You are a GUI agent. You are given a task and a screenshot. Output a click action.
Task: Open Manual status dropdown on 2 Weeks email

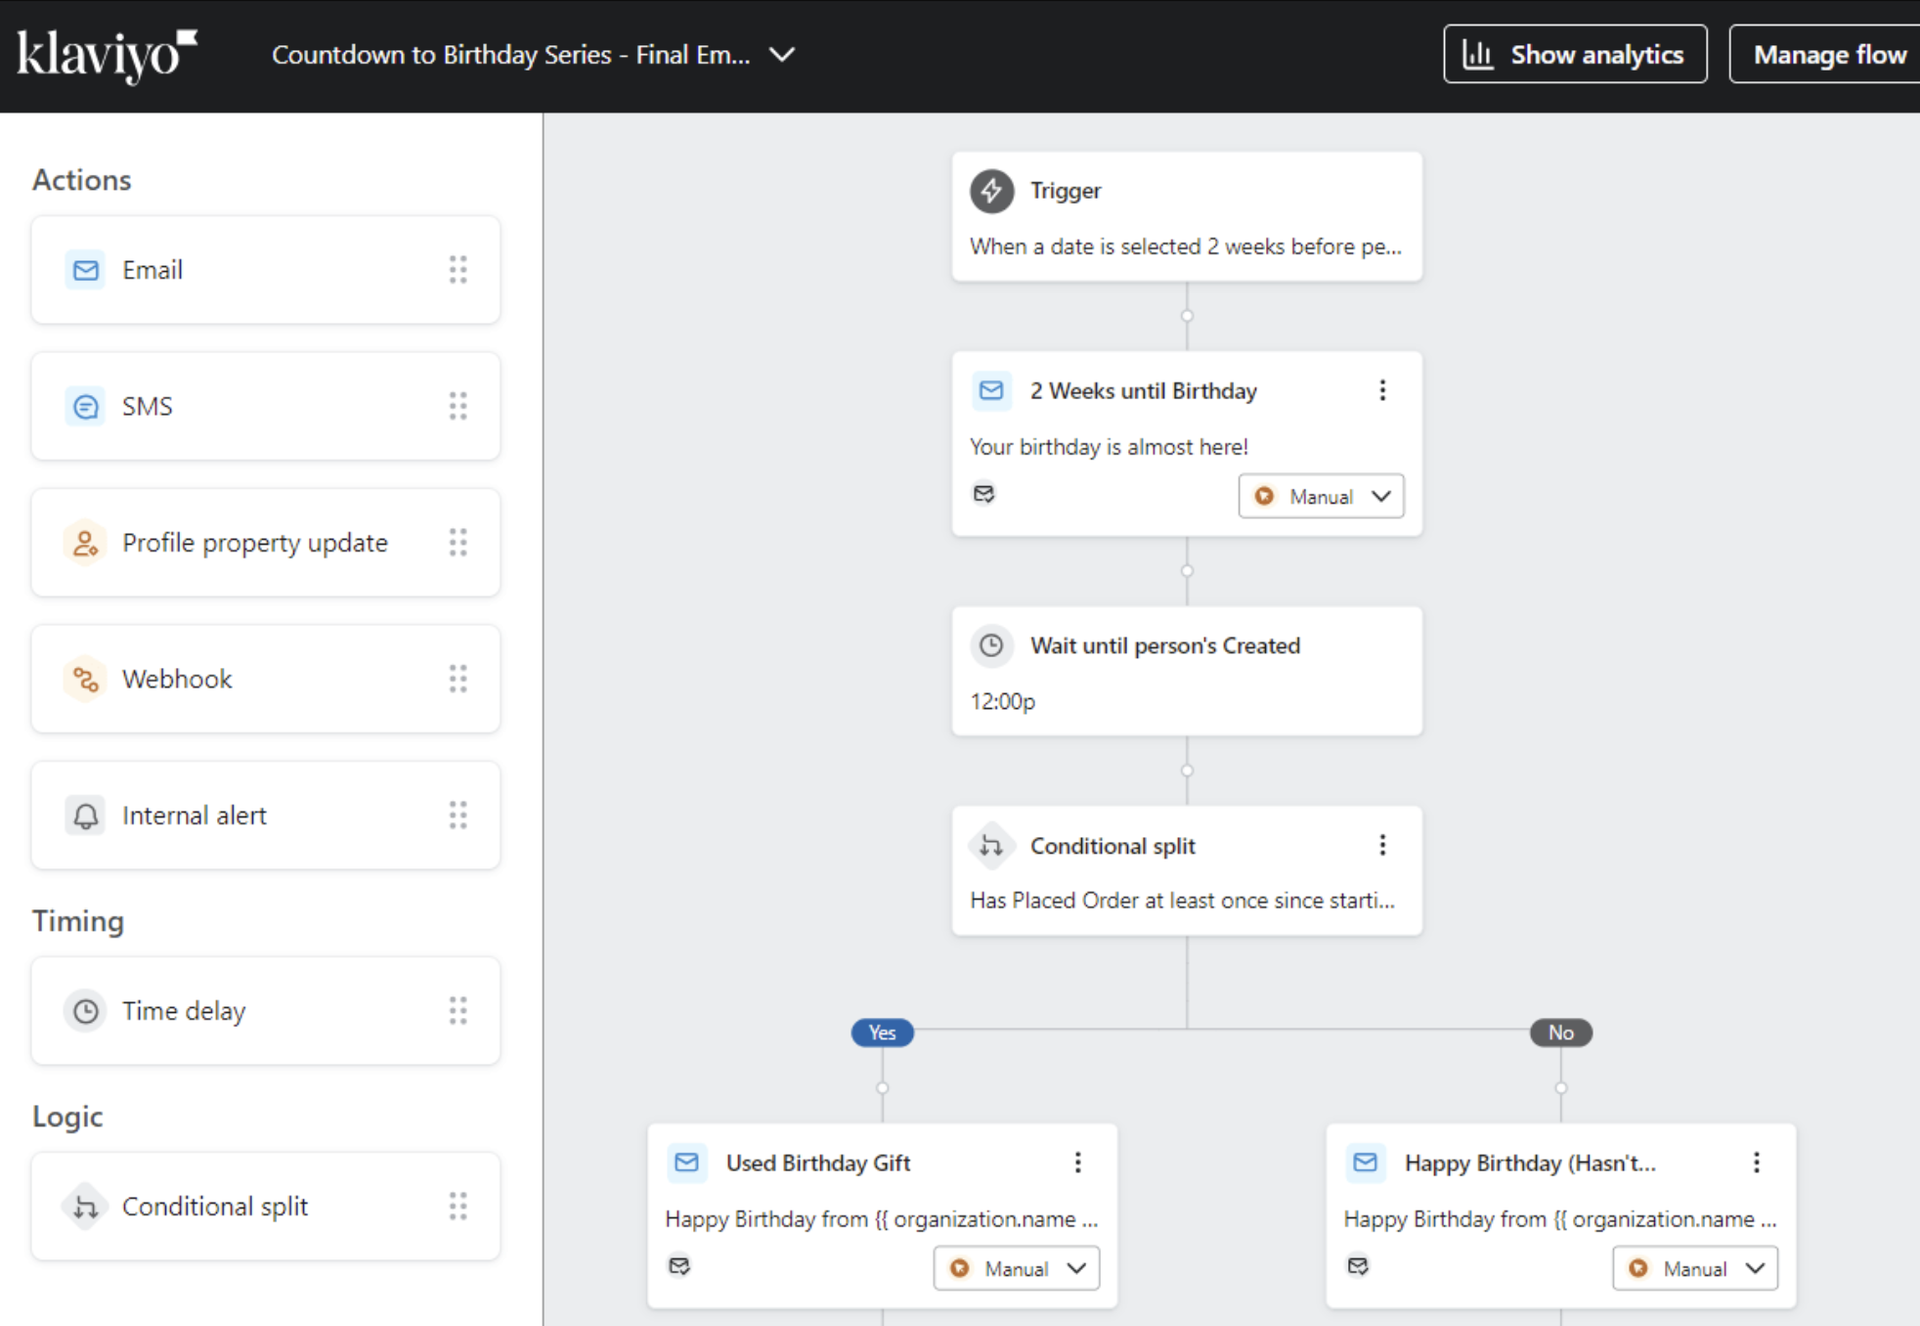coord(1321,496)
